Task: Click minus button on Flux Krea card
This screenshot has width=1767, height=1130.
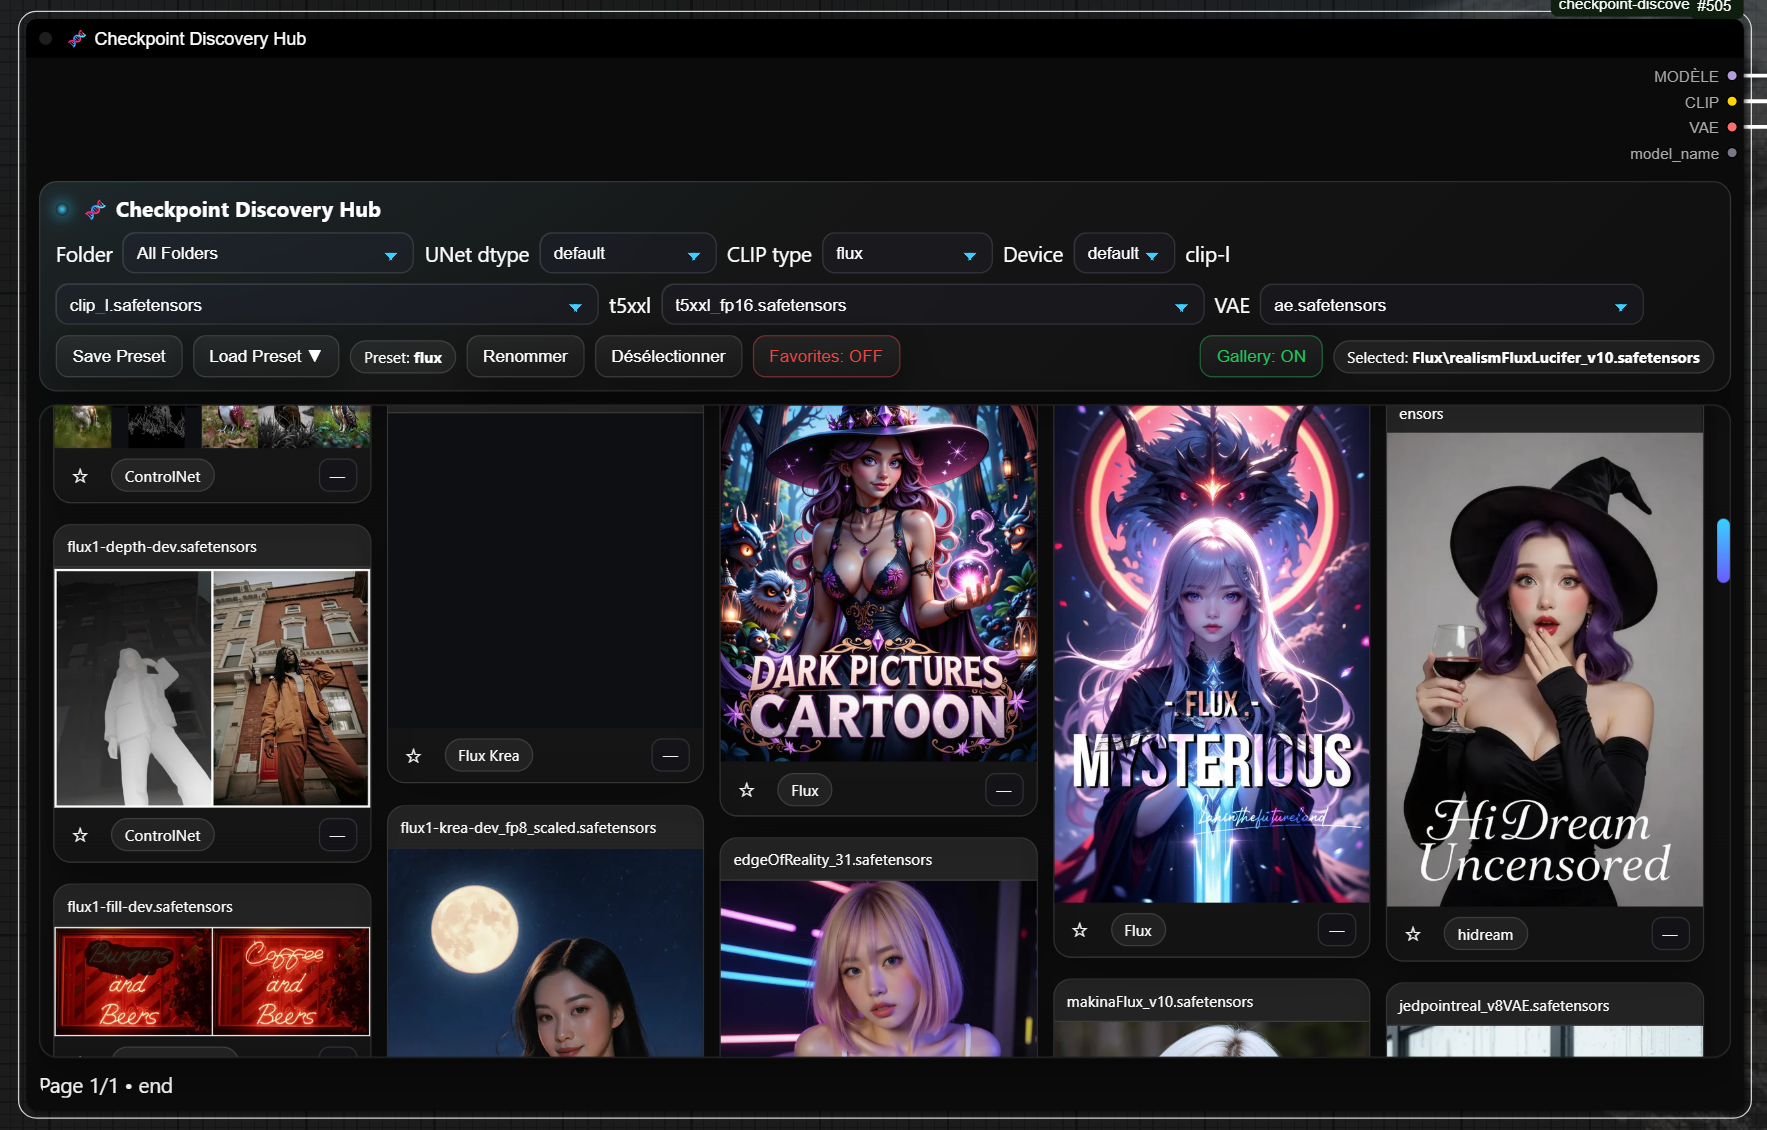Action: (670, 756)
